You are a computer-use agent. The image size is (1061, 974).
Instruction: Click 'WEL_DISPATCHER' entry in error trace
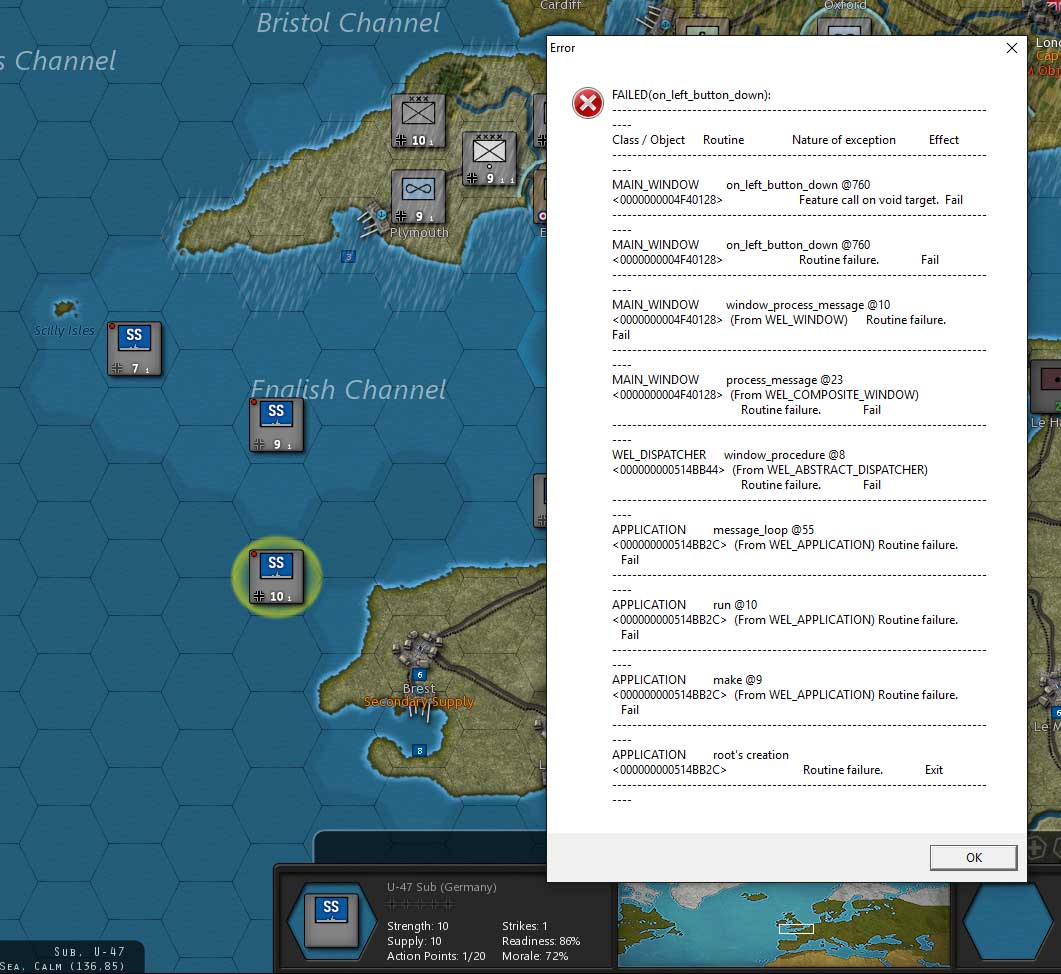coord(658,455)
